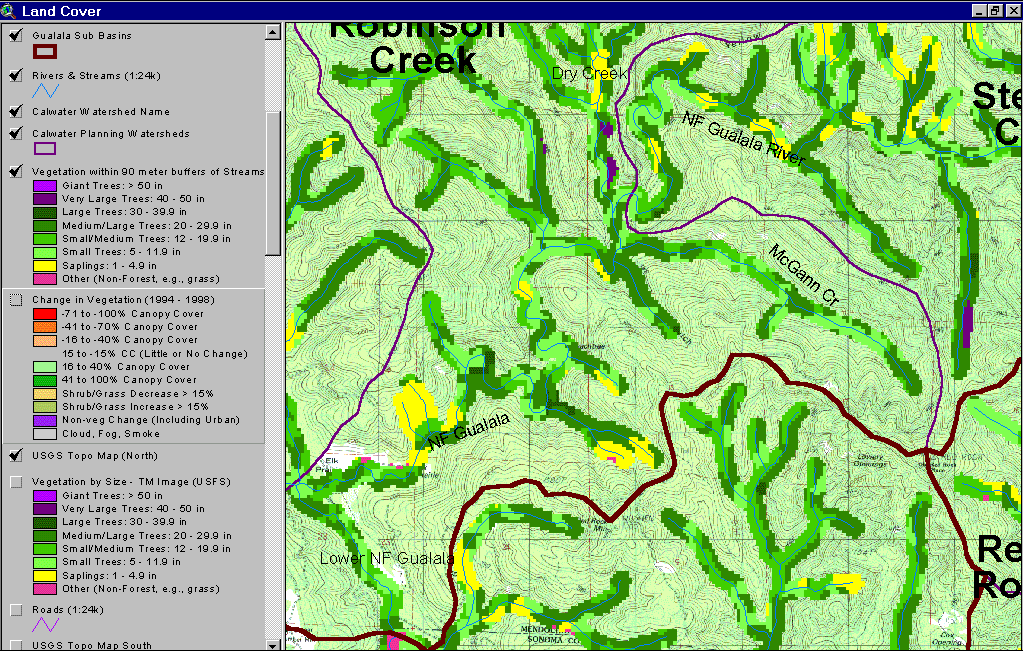Click the McGann Cr map label
The width and height of the screenshot is (1023, 651).
pyautogui.click(x=803, y=275)
